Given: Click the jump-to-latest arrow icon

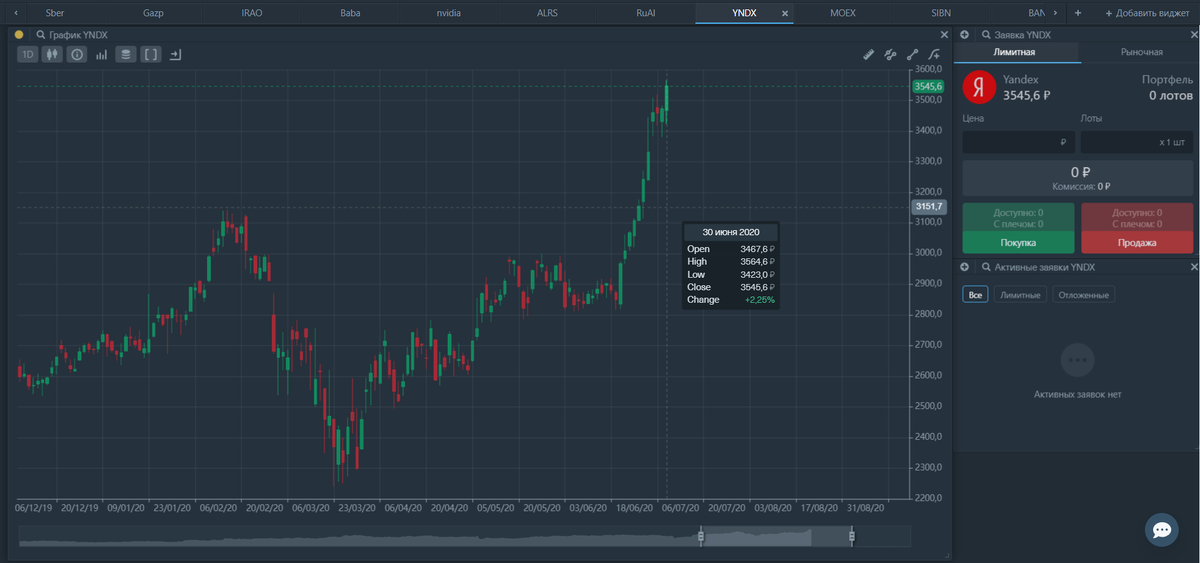Looking at the screenshot, I should [x=175, y=54].
